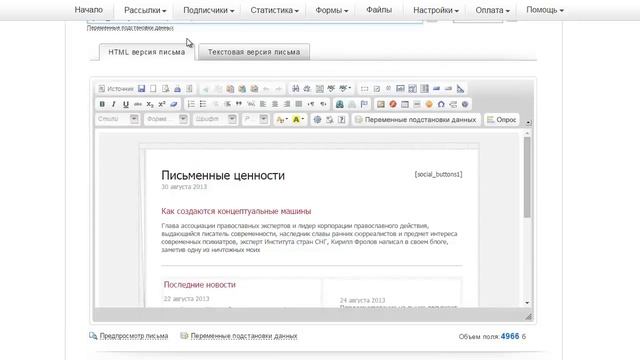Open the Font size dropdown
640x360 pixels.
pyautogui.click(x=256, y=119)
